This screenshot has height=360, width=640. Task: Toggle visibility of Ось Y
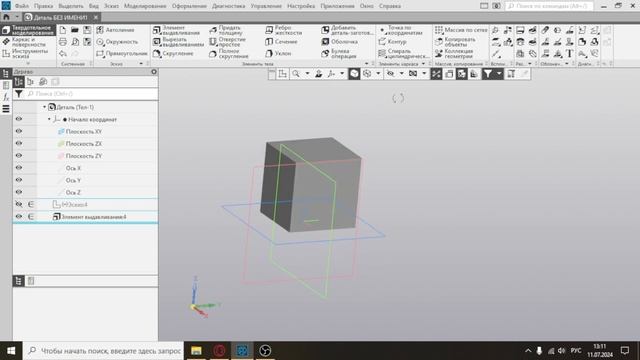pyautogui.click(x=19, y=180)
